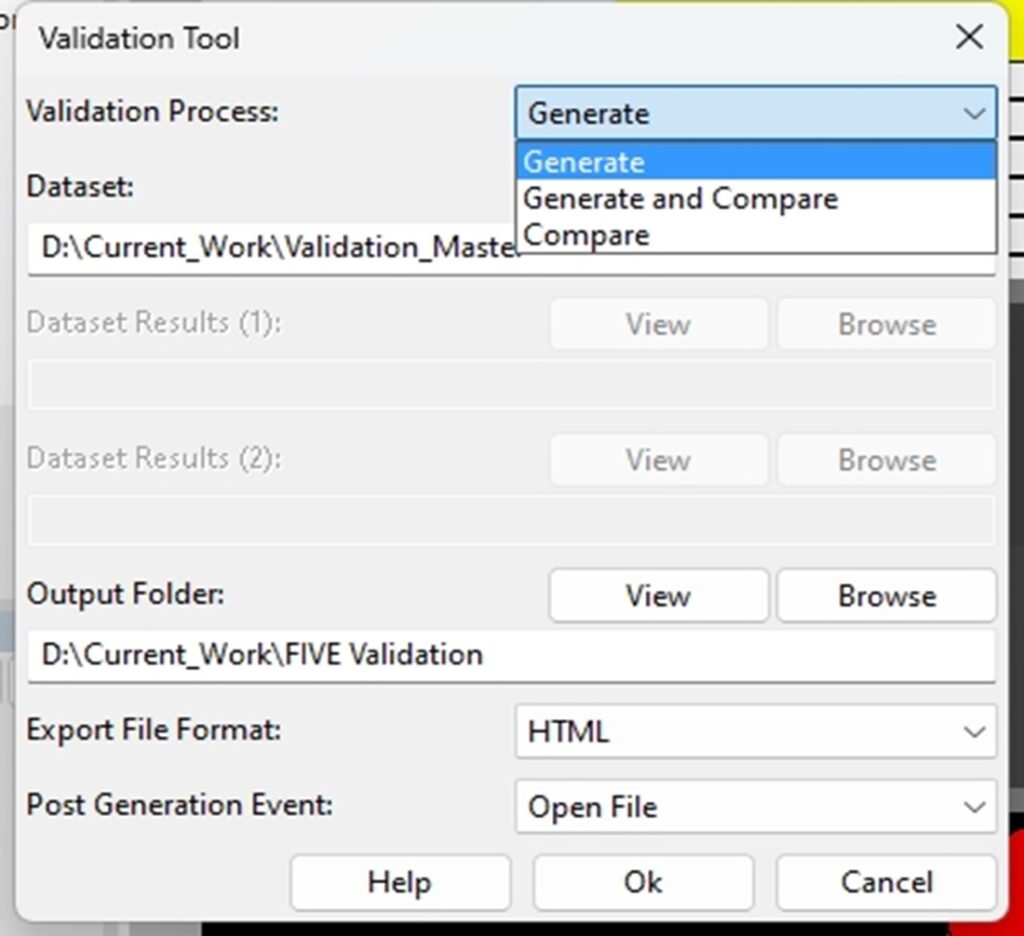Confirm with the Ok button
This screenshot has width=1024, height=936.
coord(643,882)
